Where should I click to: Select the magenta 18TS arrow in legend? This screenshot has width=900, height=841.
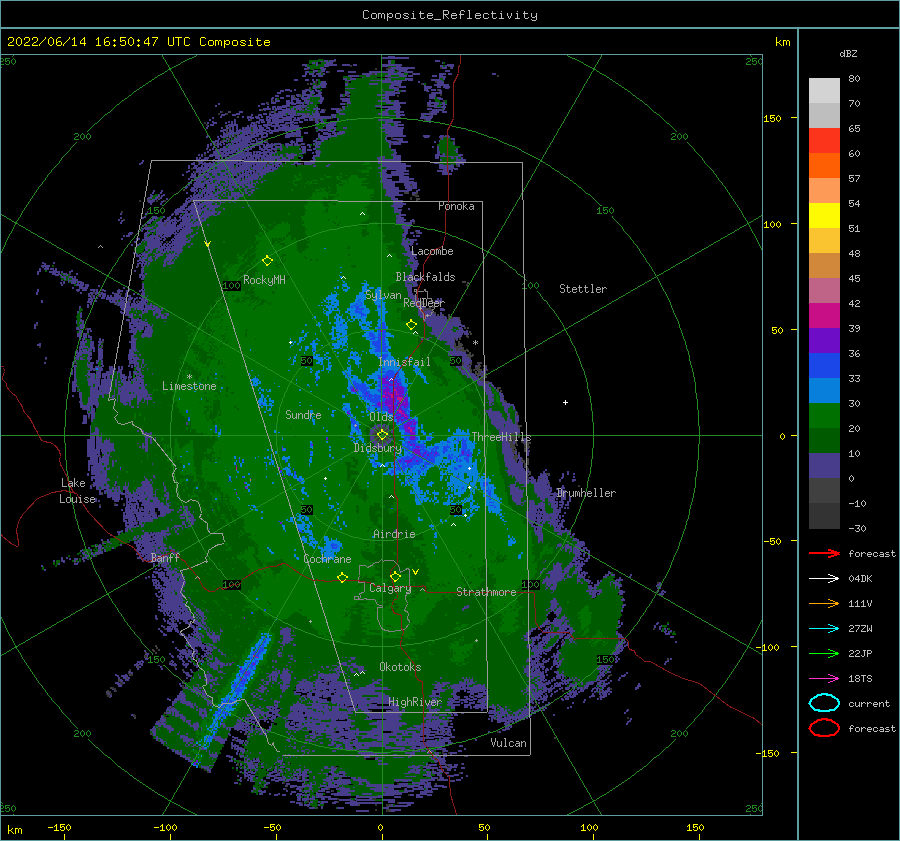click(x=824, y=679)
